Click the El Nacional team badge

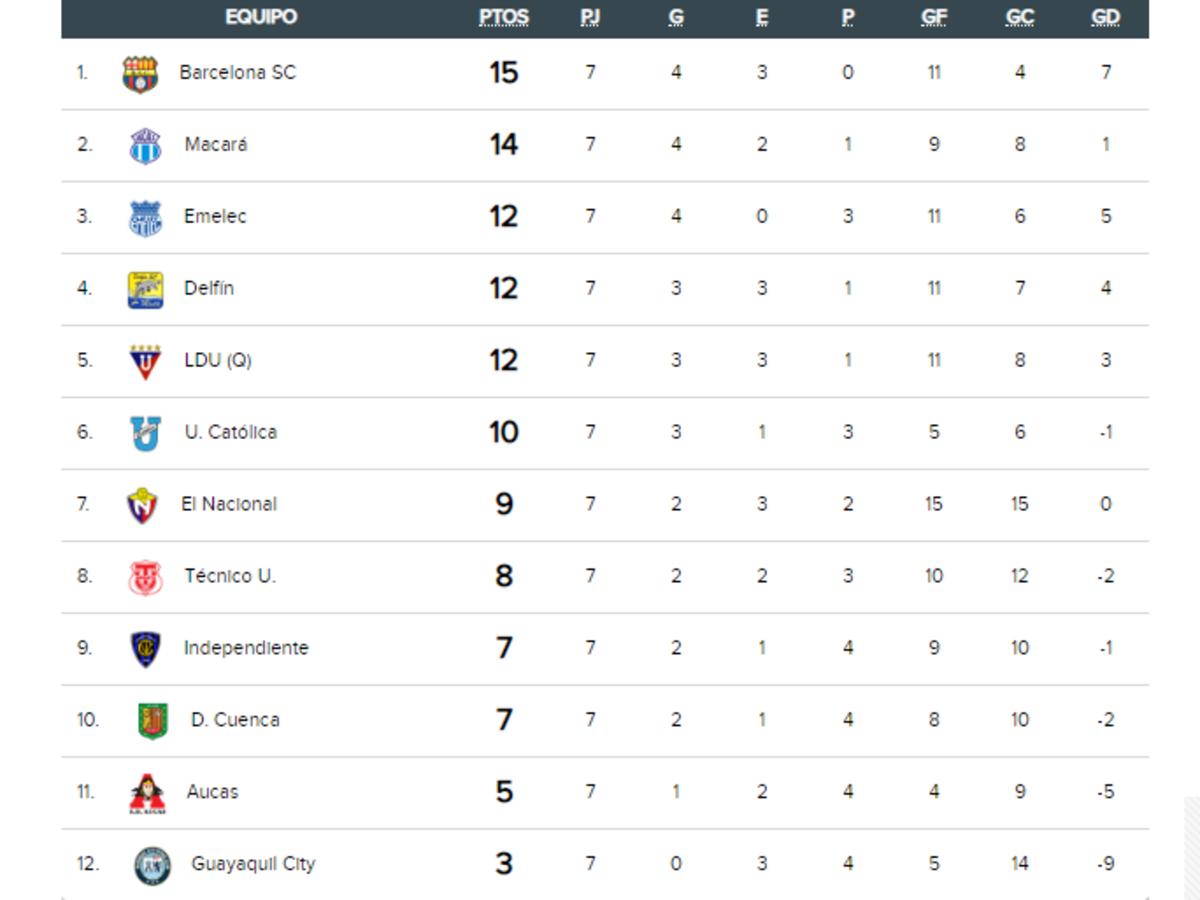143,505
